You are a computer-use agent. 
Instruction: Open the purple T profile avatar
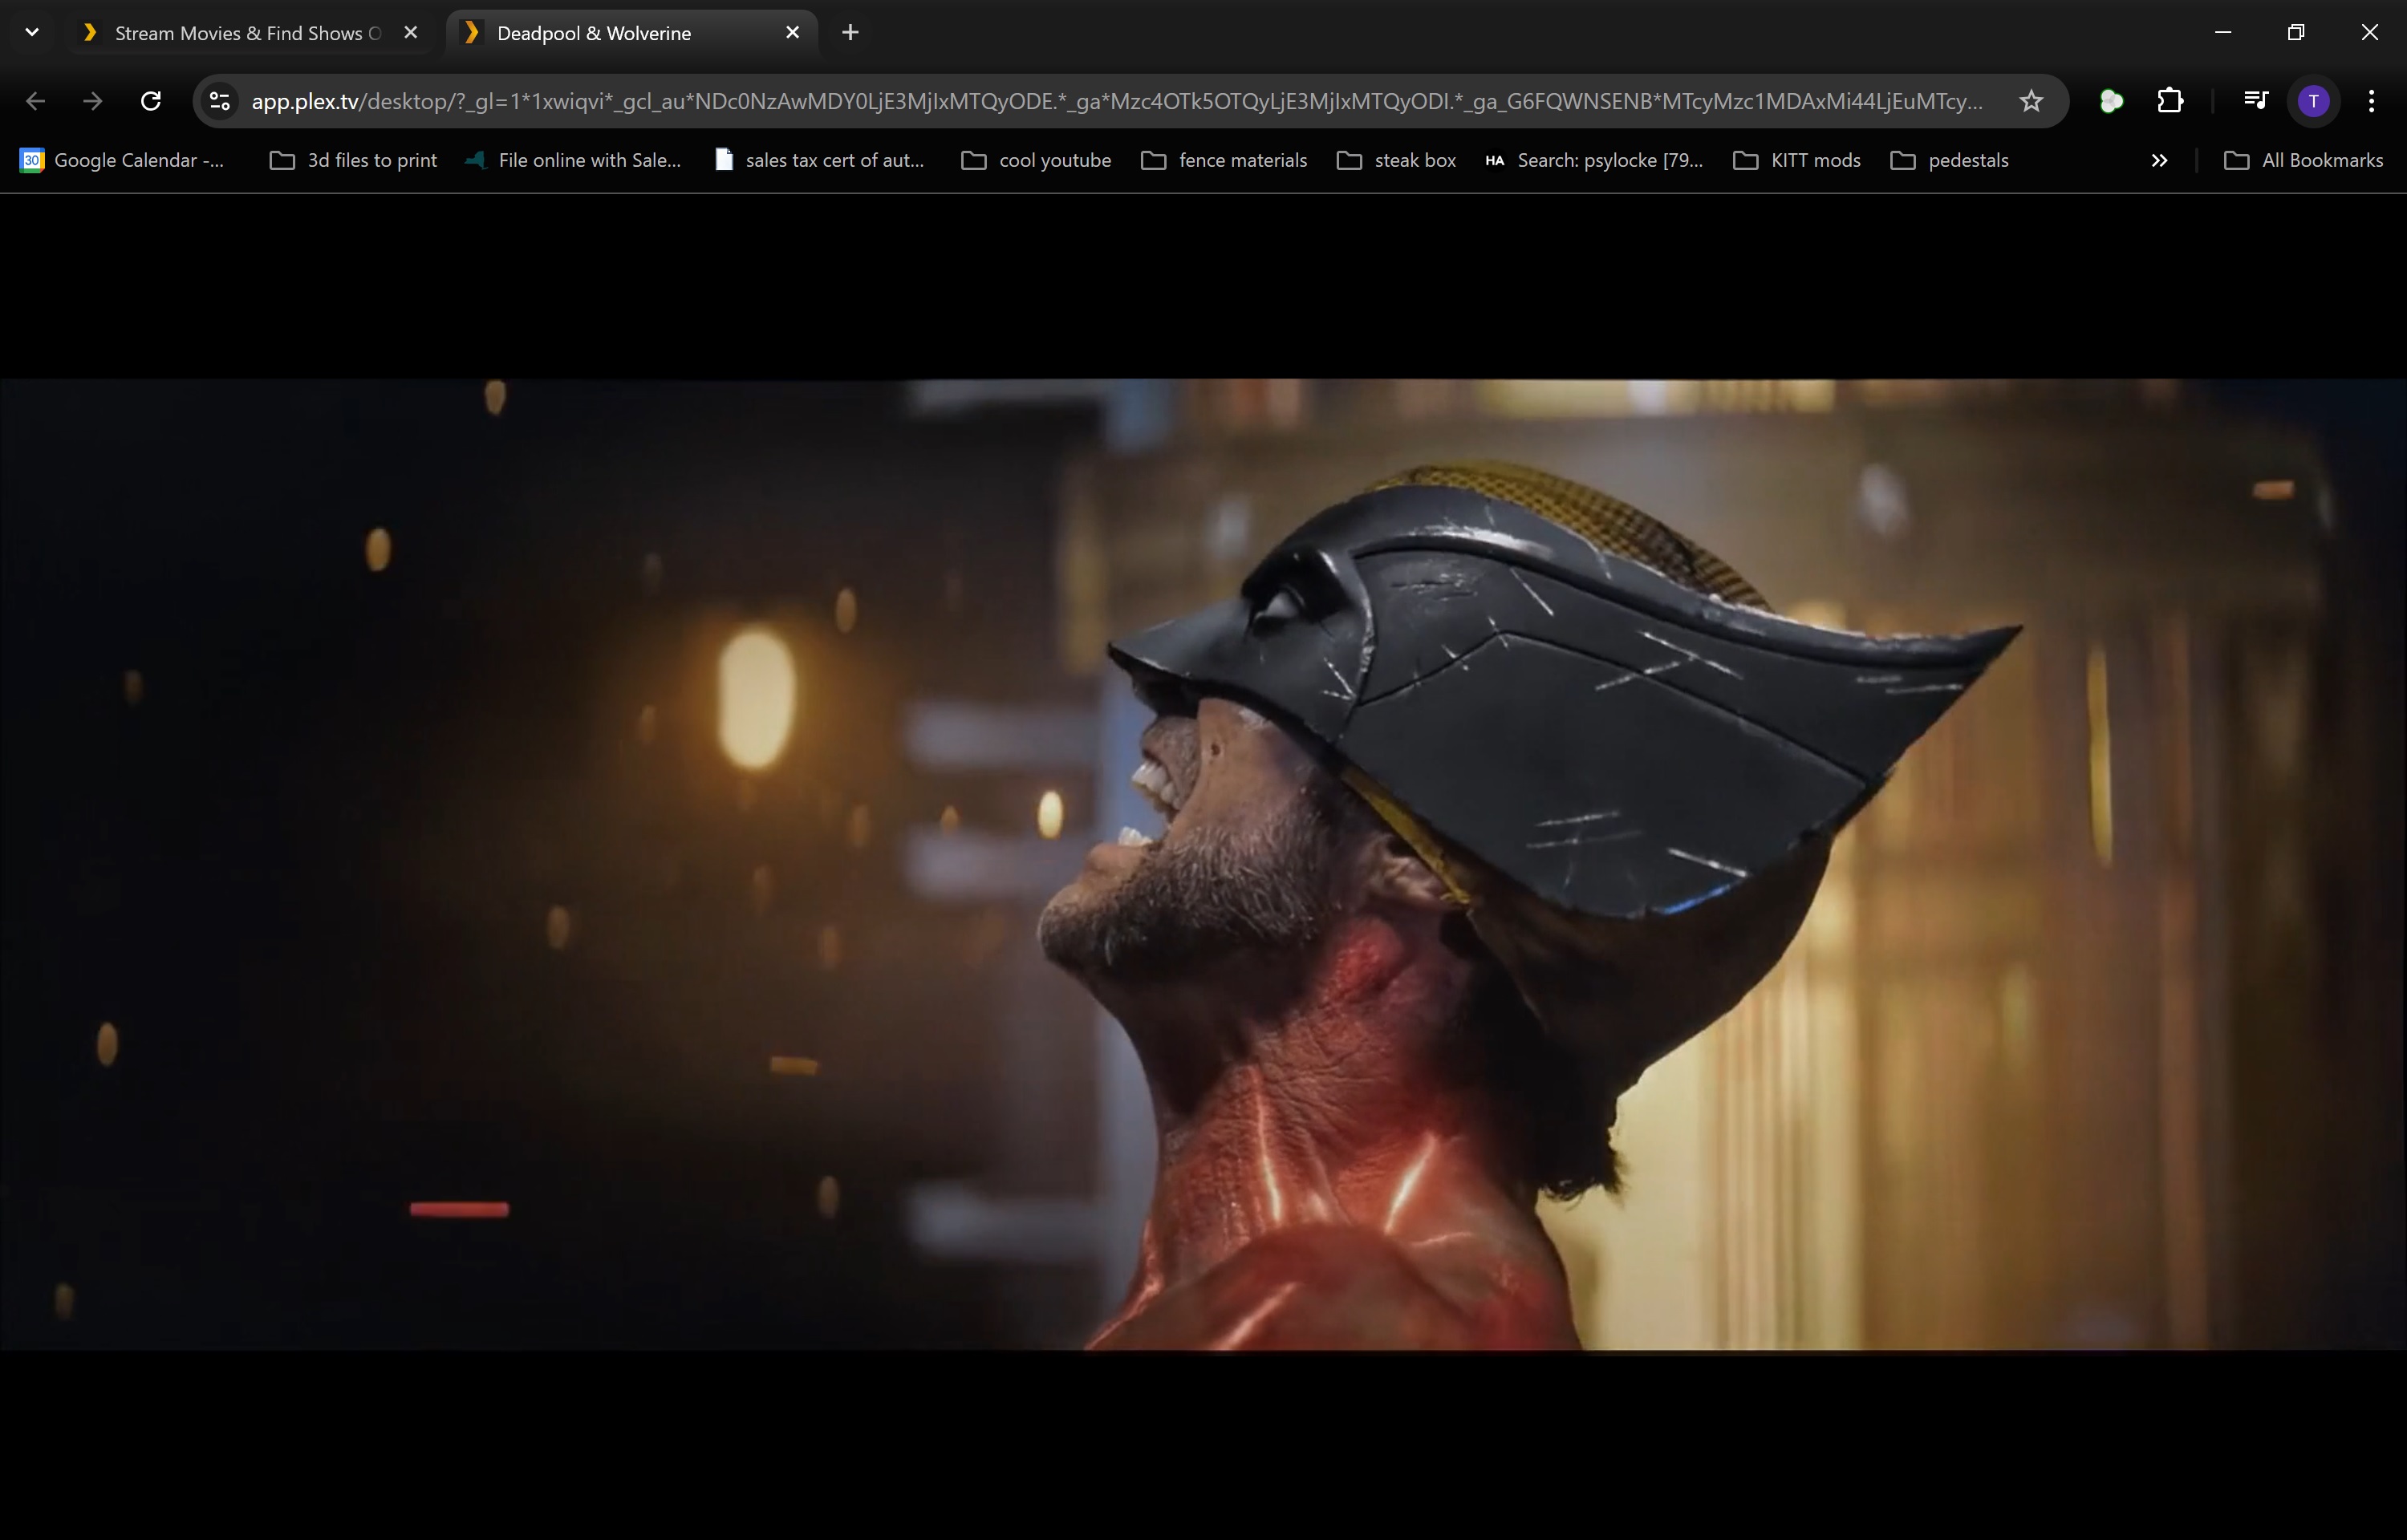(2313, 101)
